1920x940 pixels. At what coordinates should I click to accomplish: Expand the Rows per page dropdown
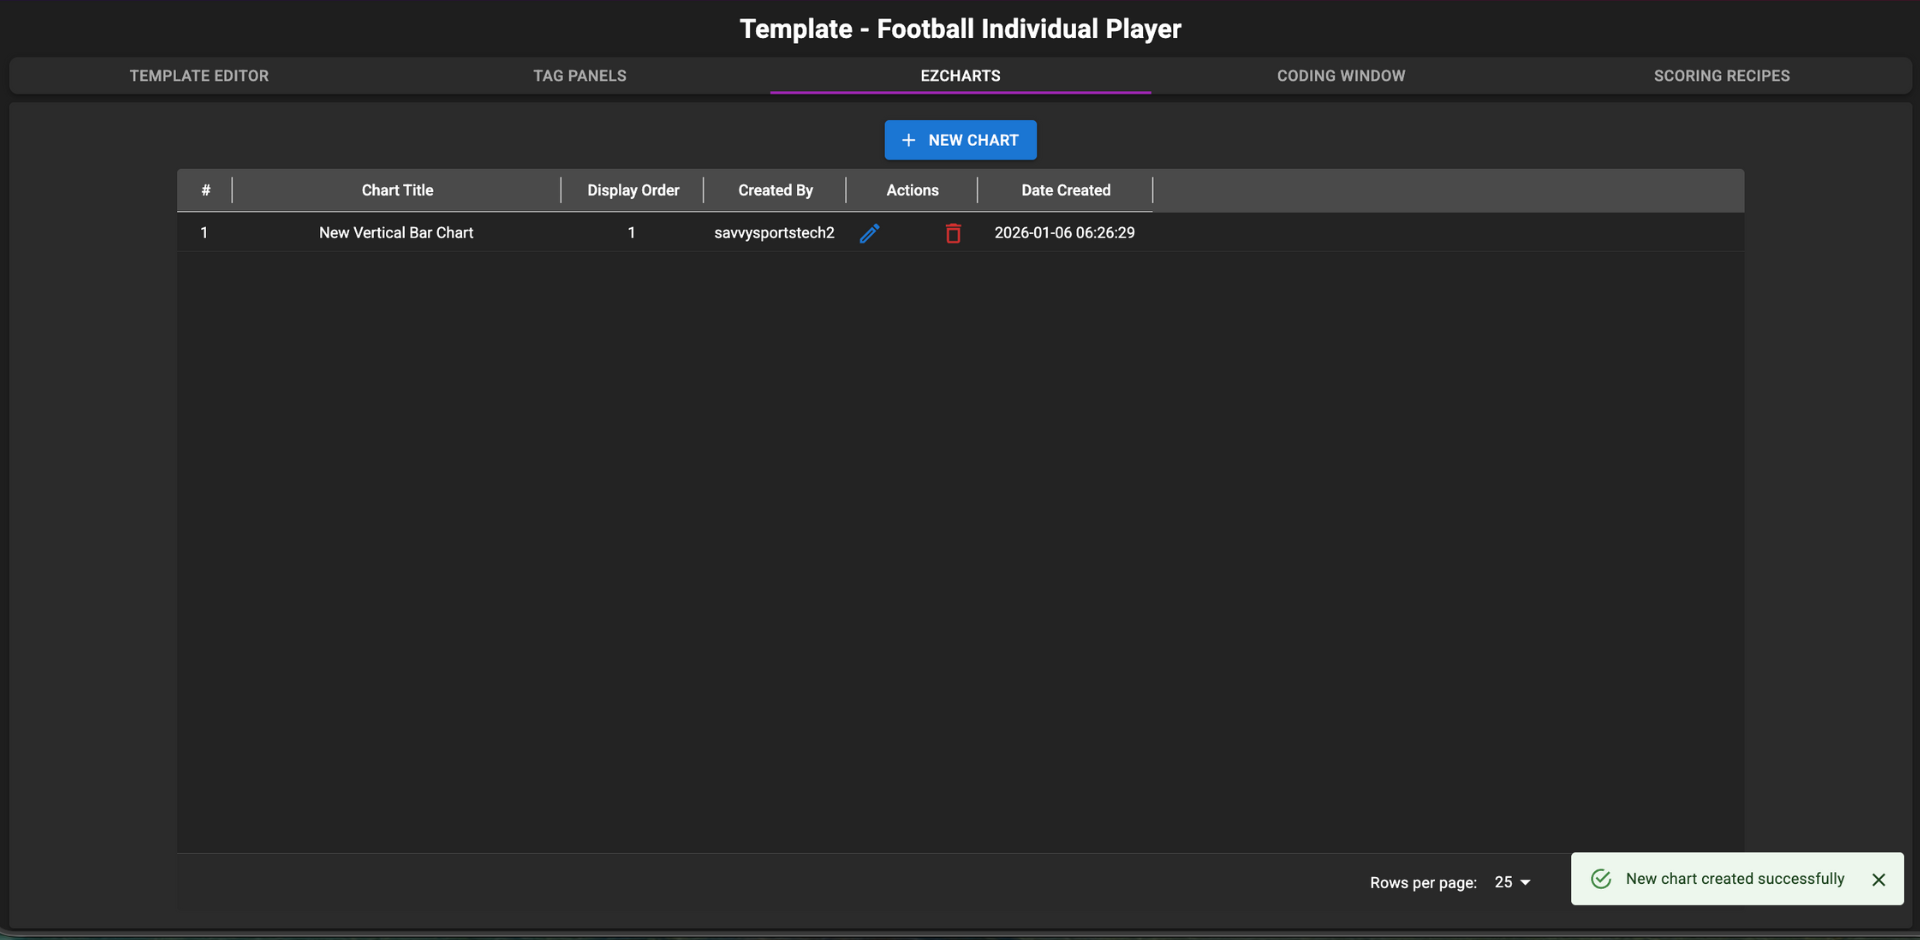click(x=1512, y=882)
